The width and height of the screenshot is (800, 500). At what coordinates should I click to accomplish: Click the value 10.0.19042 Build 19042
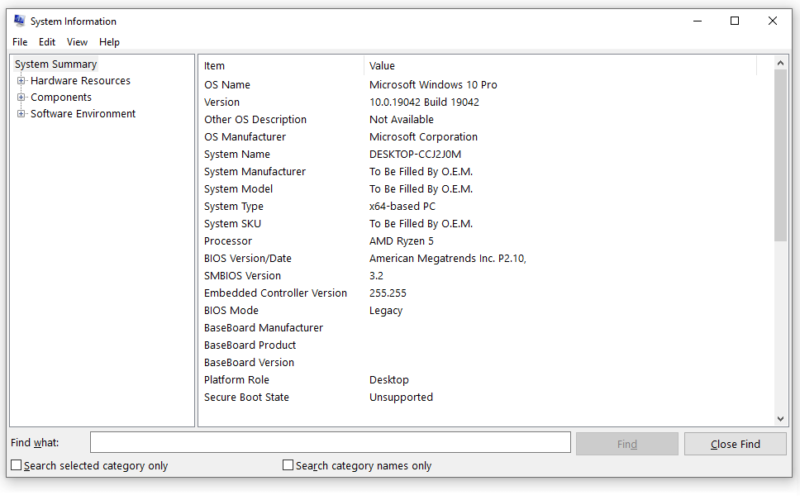tap(424, 102)
